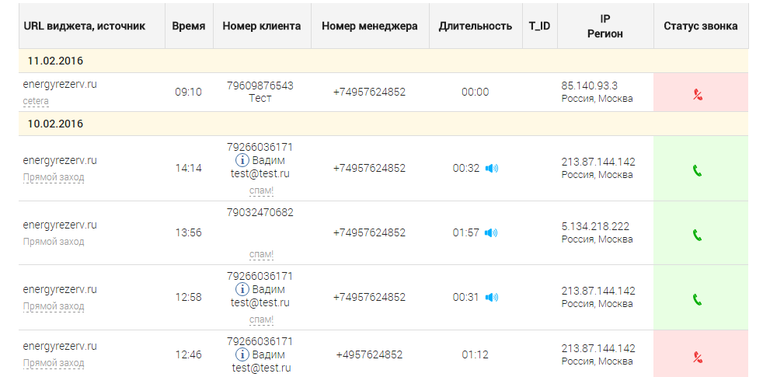
Task: Click Прямой заход source in the 14:14 row
Action: tap(54, 177)
